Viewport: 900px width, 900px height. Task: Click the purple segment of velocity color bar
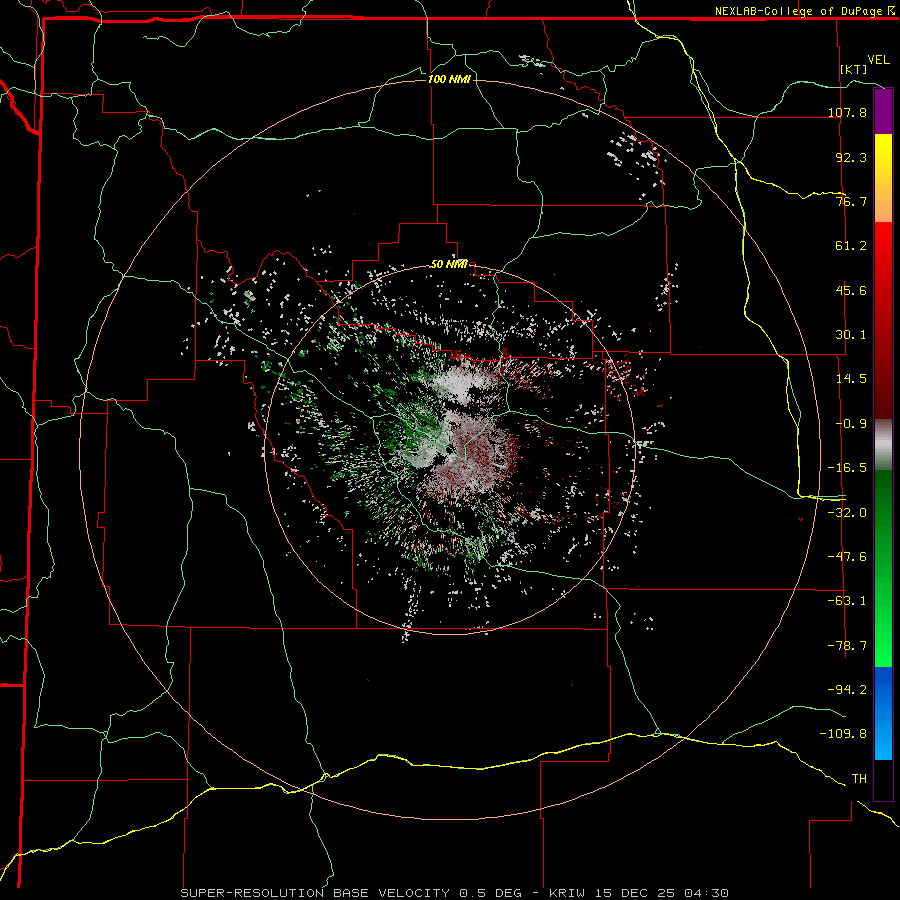tap(883, 112)
